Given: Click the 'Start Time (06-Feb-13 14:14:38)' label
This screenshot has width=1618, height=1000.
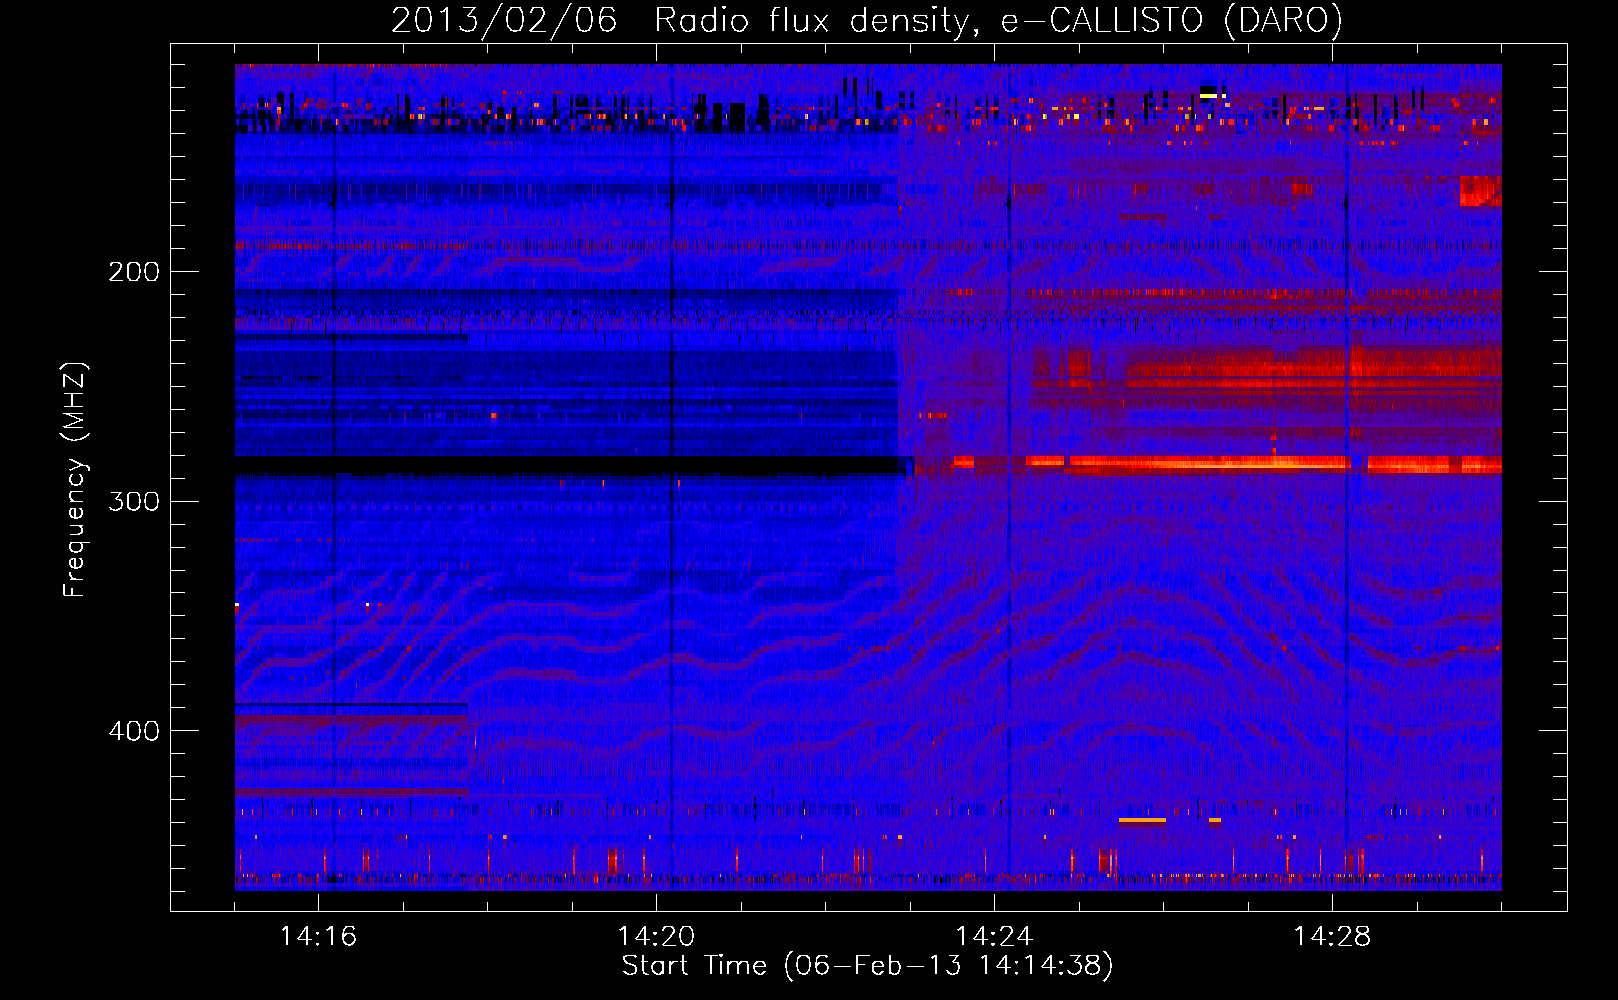Looking at the screenshot, I should click(x=867, y=966).
